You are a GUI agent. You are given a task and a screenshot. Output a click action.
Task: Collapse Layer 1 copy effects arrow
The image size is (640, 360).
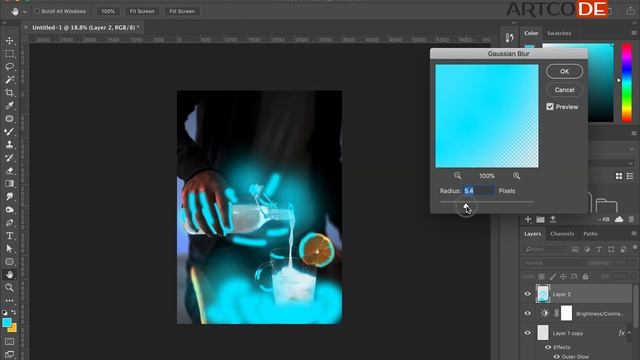click(630, 333)
